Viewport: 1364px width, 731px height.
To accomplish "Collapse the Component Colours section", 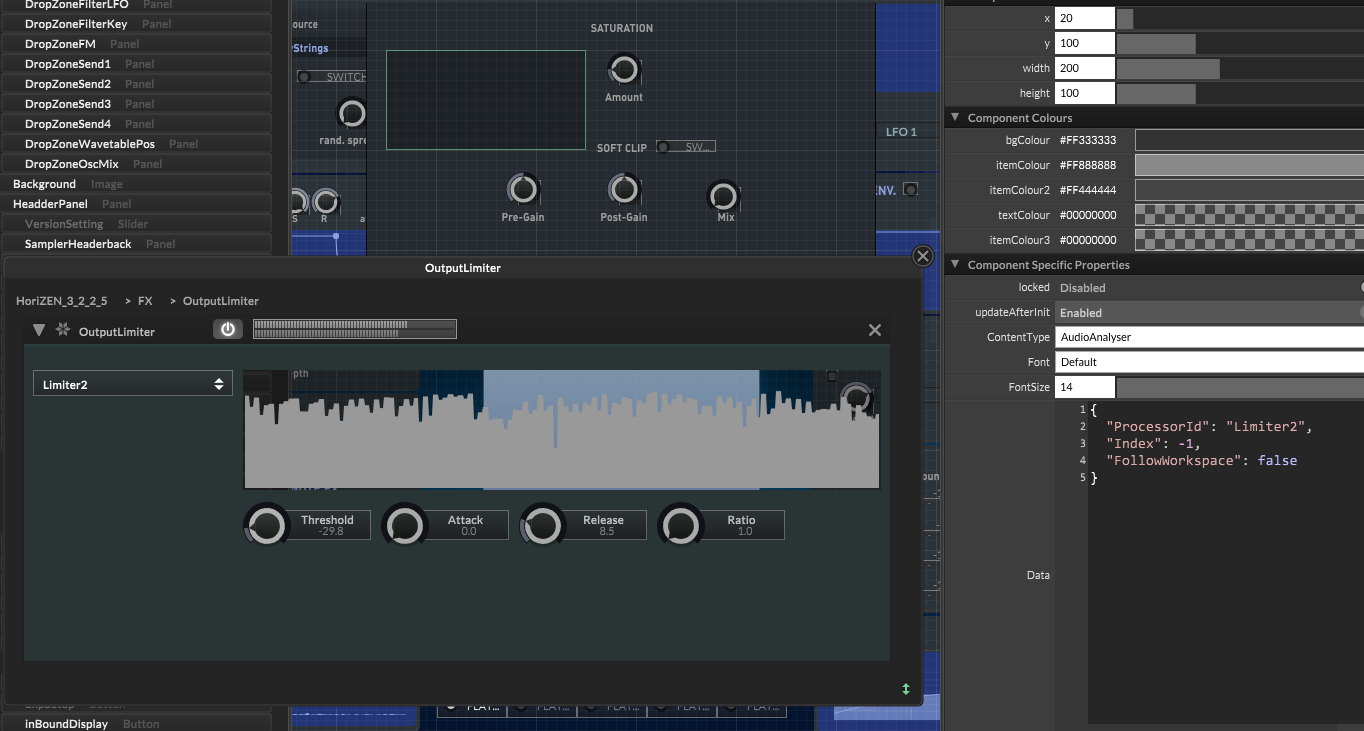I will [955, 118].
